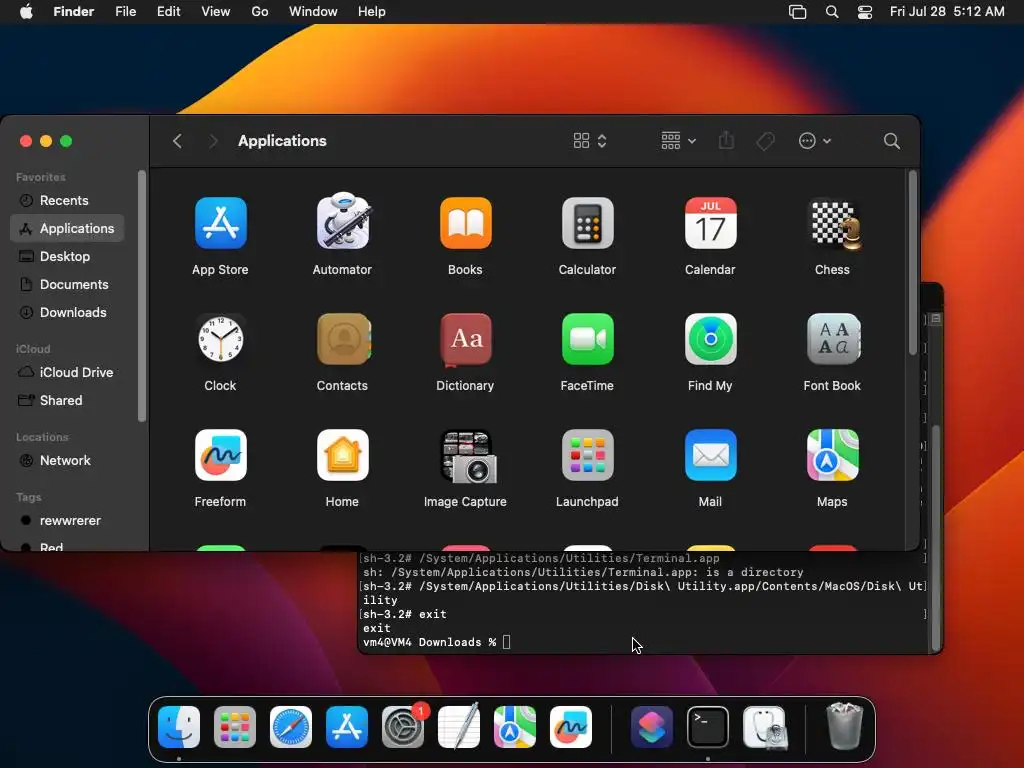Open the Help menu
The image size is (1024, 768).
pyautogui.click(x=372, y=12)
